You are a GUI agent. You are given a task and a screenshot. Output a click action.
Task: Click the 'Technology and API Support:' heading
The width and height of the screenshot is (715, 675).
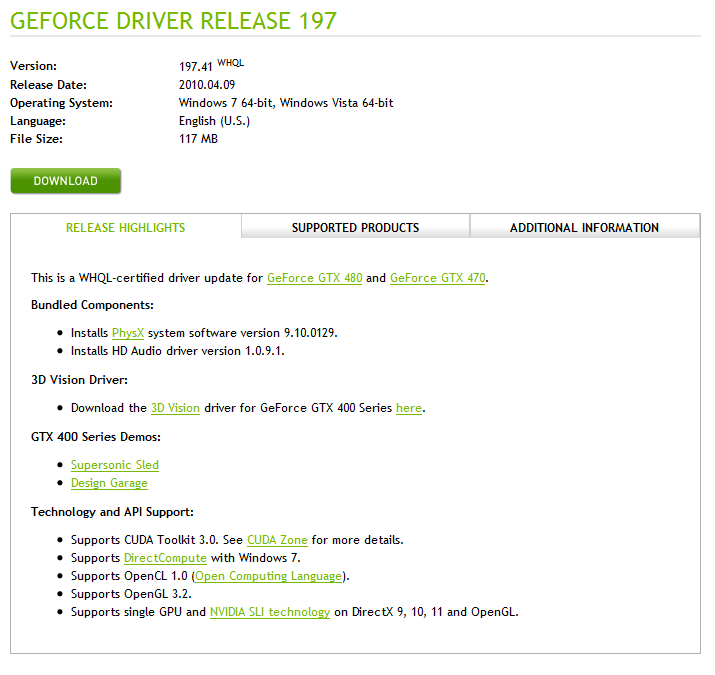click(112, 512)
